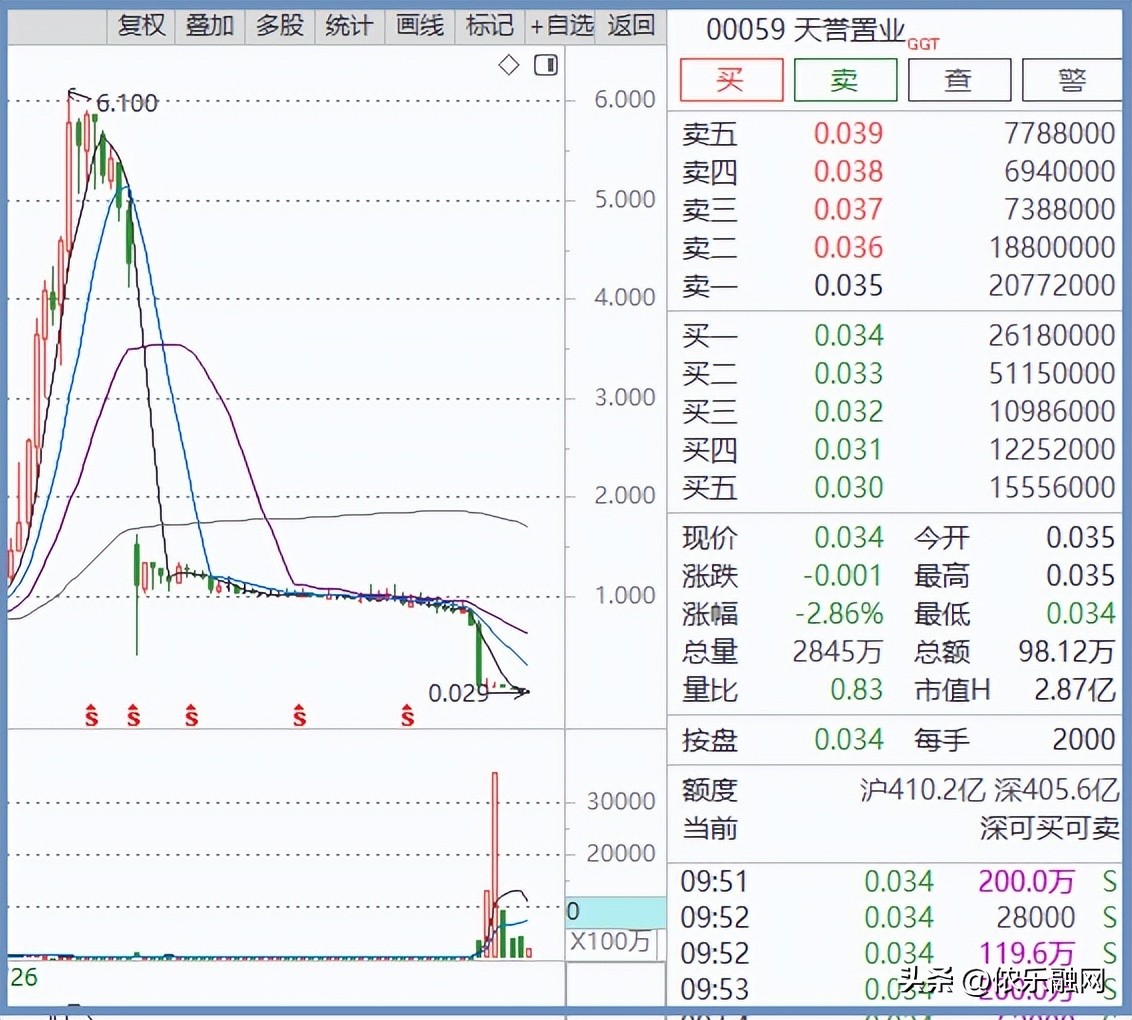1132x1020 pixels.
Task: Switch to 多股 multi-stock view
Action: coord(280,25)
